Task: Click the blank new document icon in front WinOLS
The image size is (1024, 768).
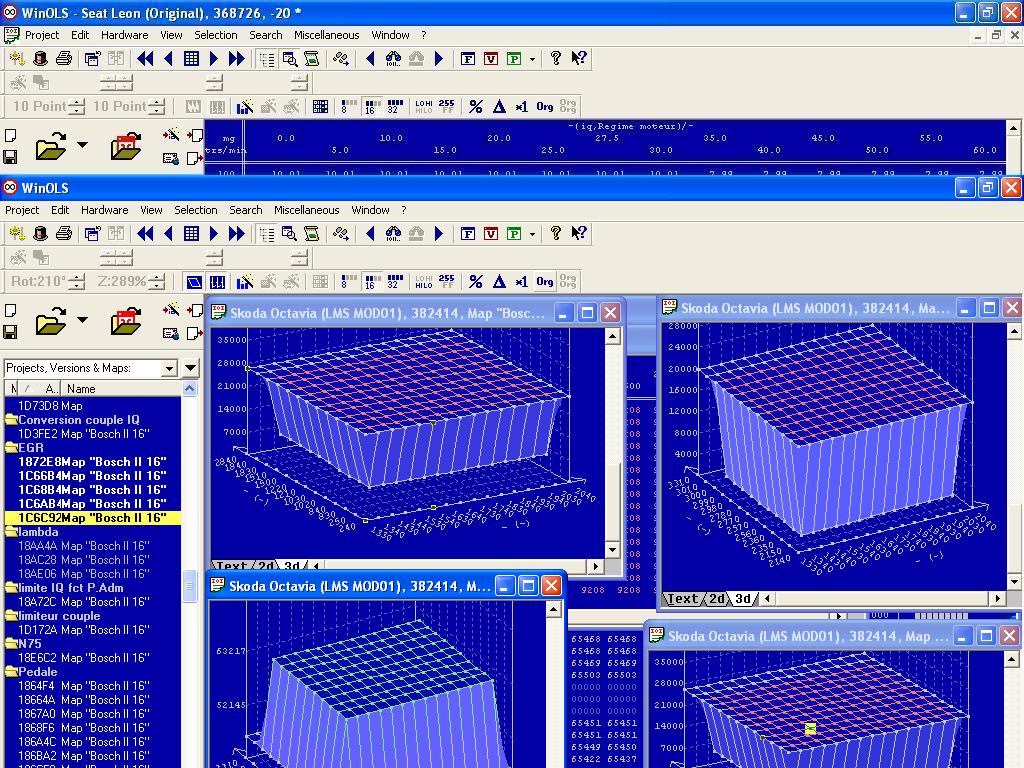Action: coord(10,311)
